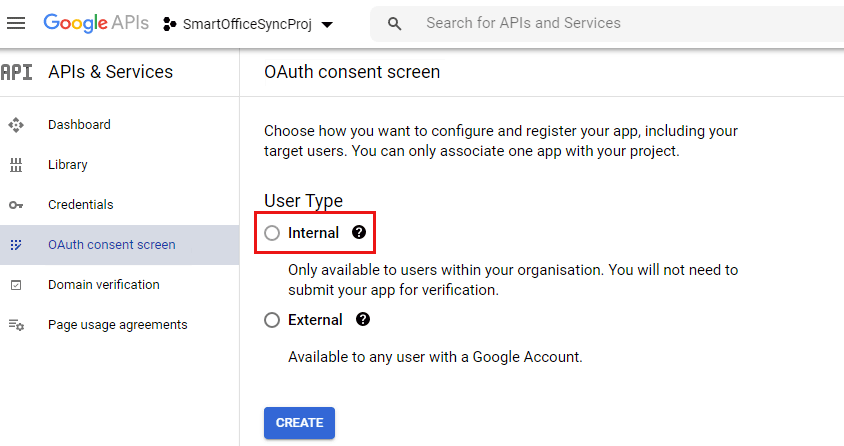Click the Domain verification checkbox icon
Image resolution: width=844 pixels, height=446 pixels.
16,285
